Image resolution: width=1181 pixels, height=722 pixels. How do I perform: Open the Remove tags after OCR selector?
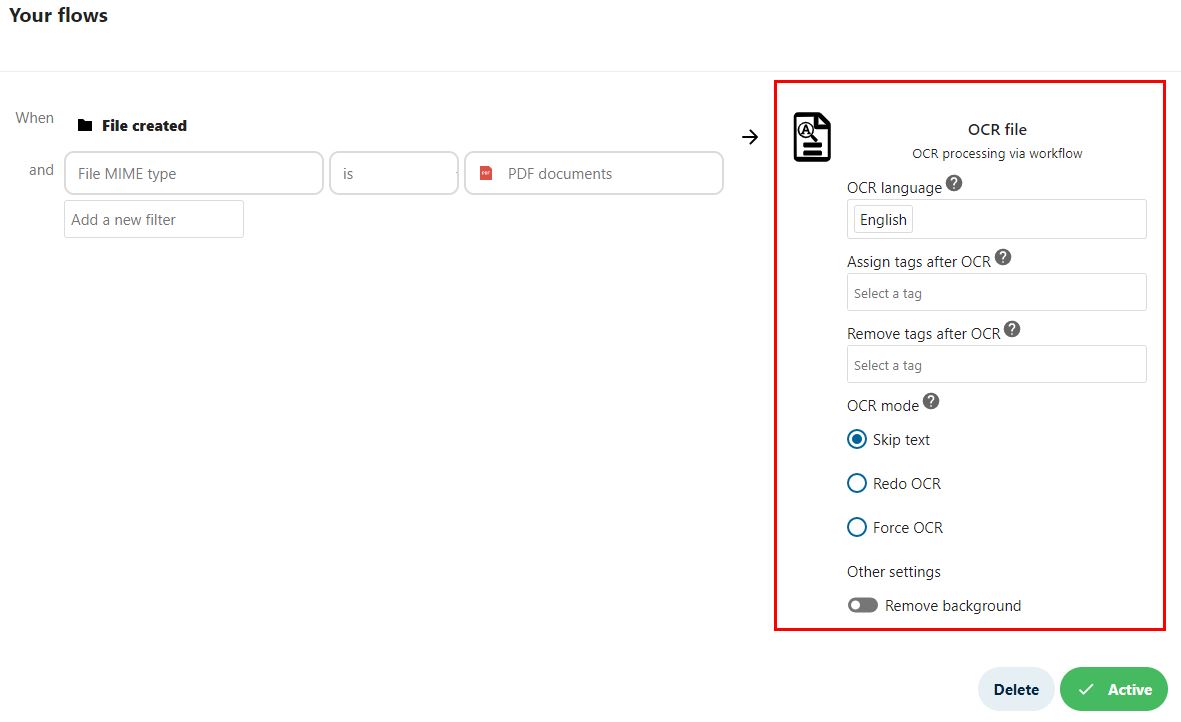click(996, 364)
